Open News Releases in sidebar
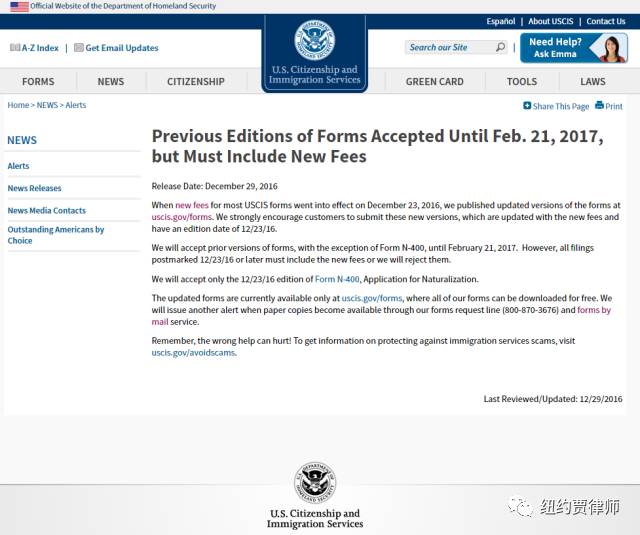The image size is (640, 535). (34, 188)
